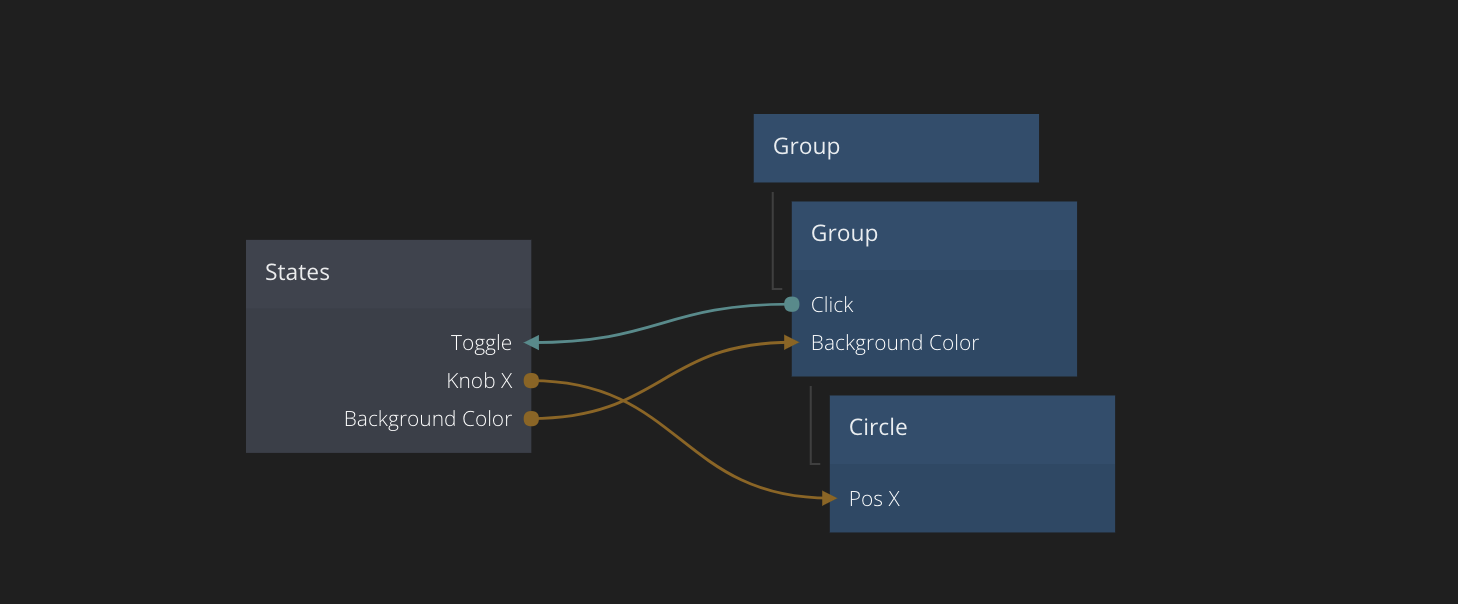The width and height of the screenshot is (1458, 604).
Task: Click the teal Click output port dot
Action: [x=792, y=304]
